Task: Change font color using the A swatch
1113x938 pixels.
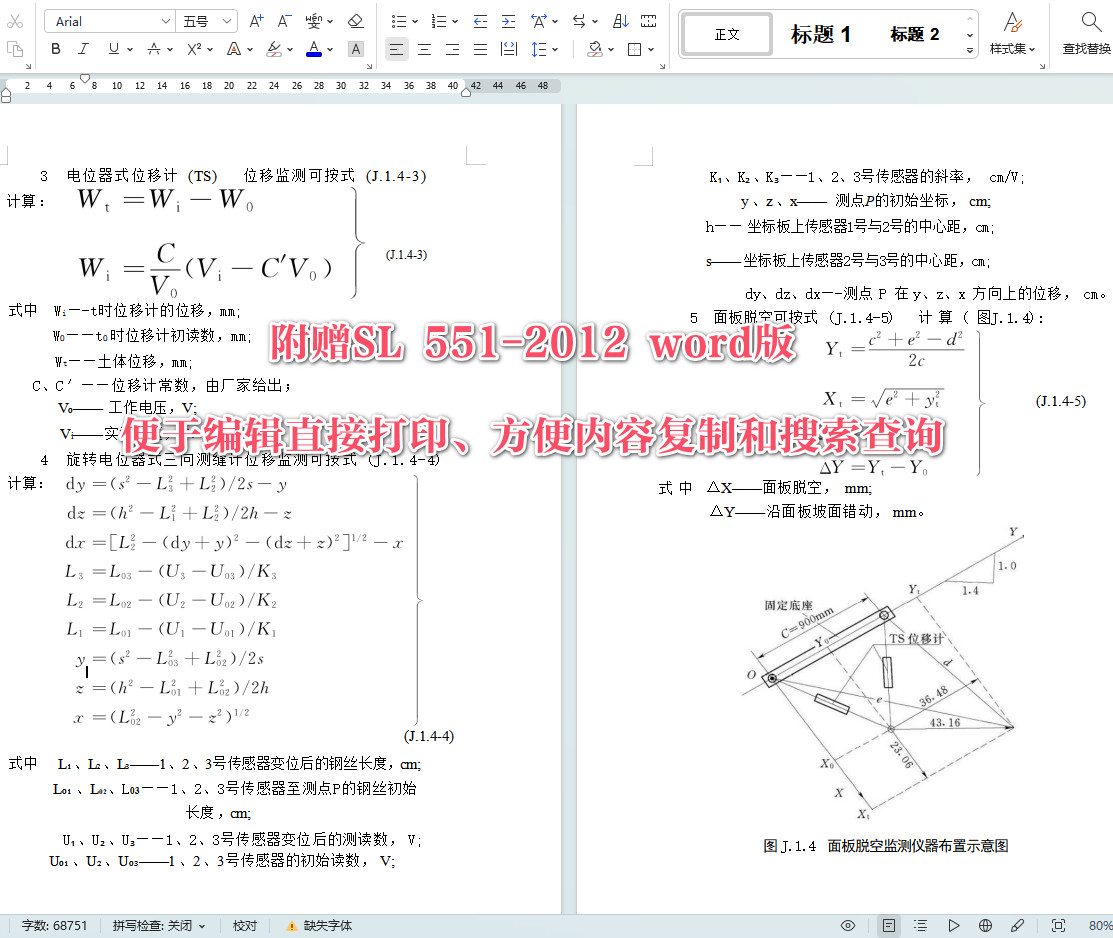Action: 311,49
